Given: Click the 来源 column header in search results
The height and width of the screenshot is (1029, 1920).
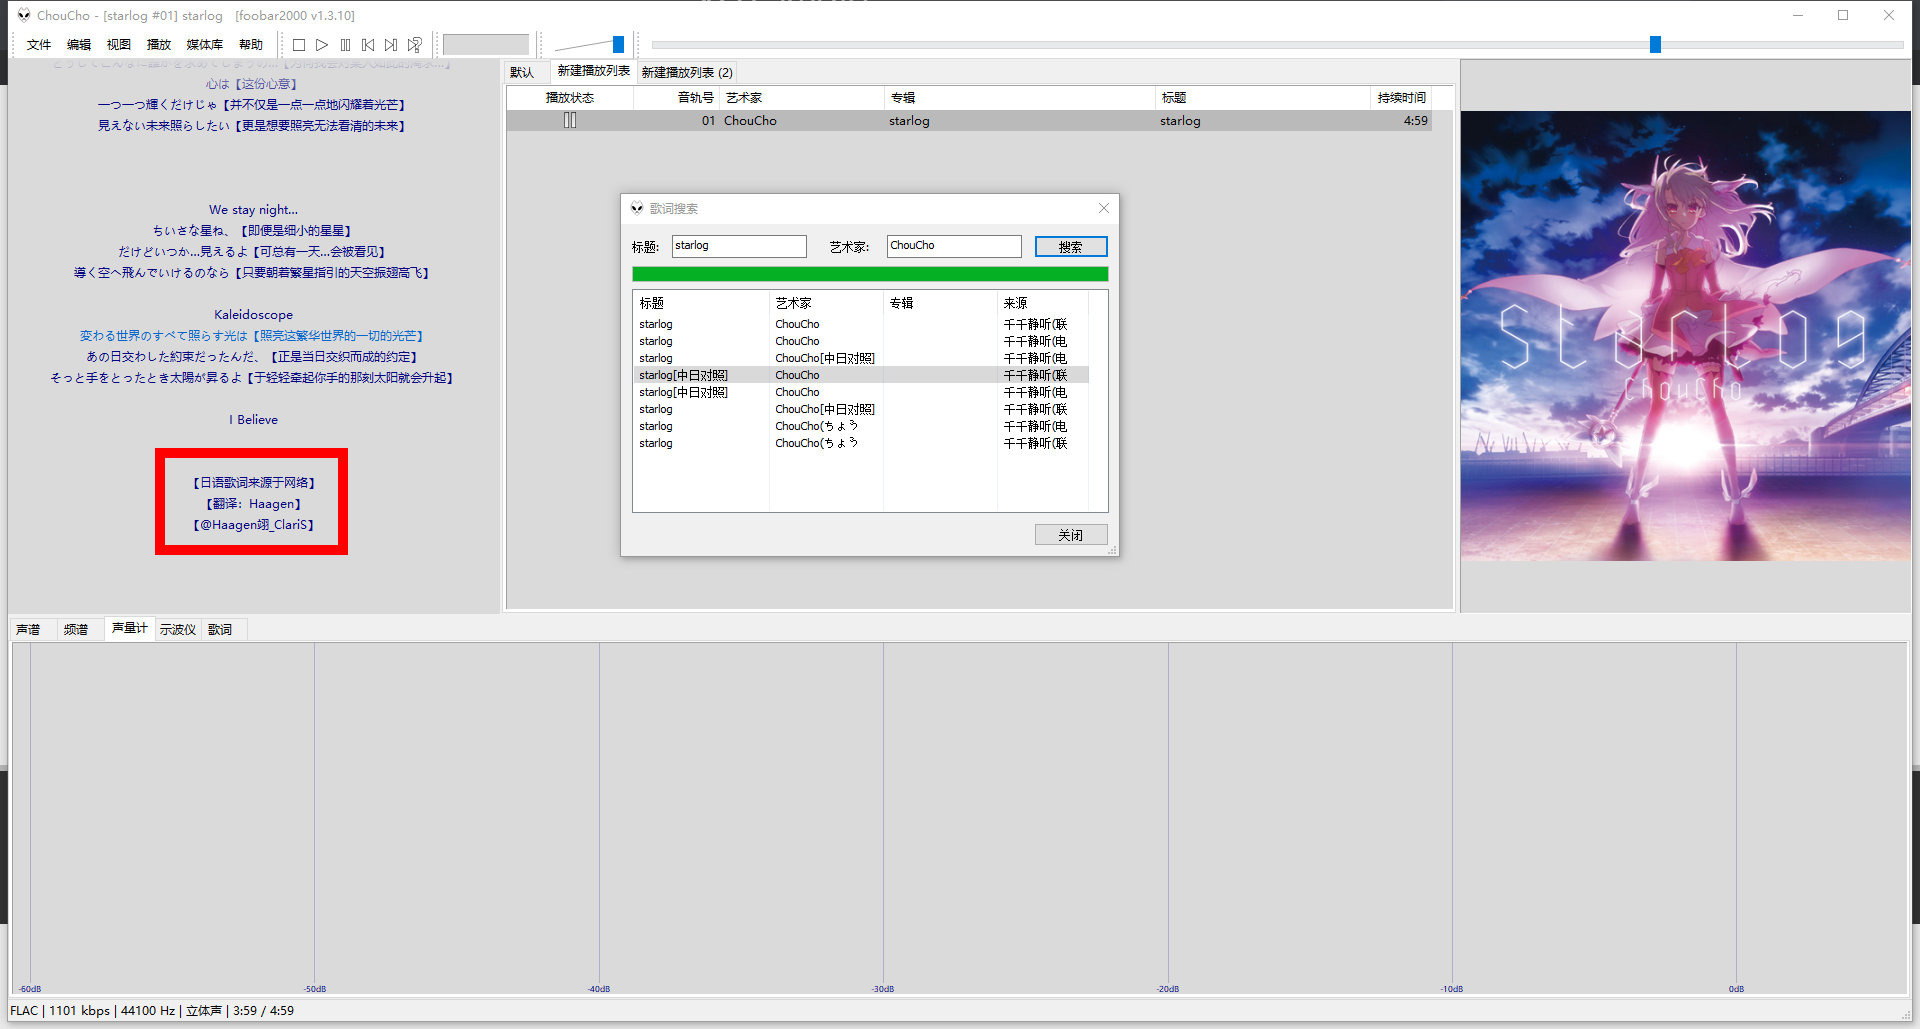Looking at the screenshot, I should 1042,303.
